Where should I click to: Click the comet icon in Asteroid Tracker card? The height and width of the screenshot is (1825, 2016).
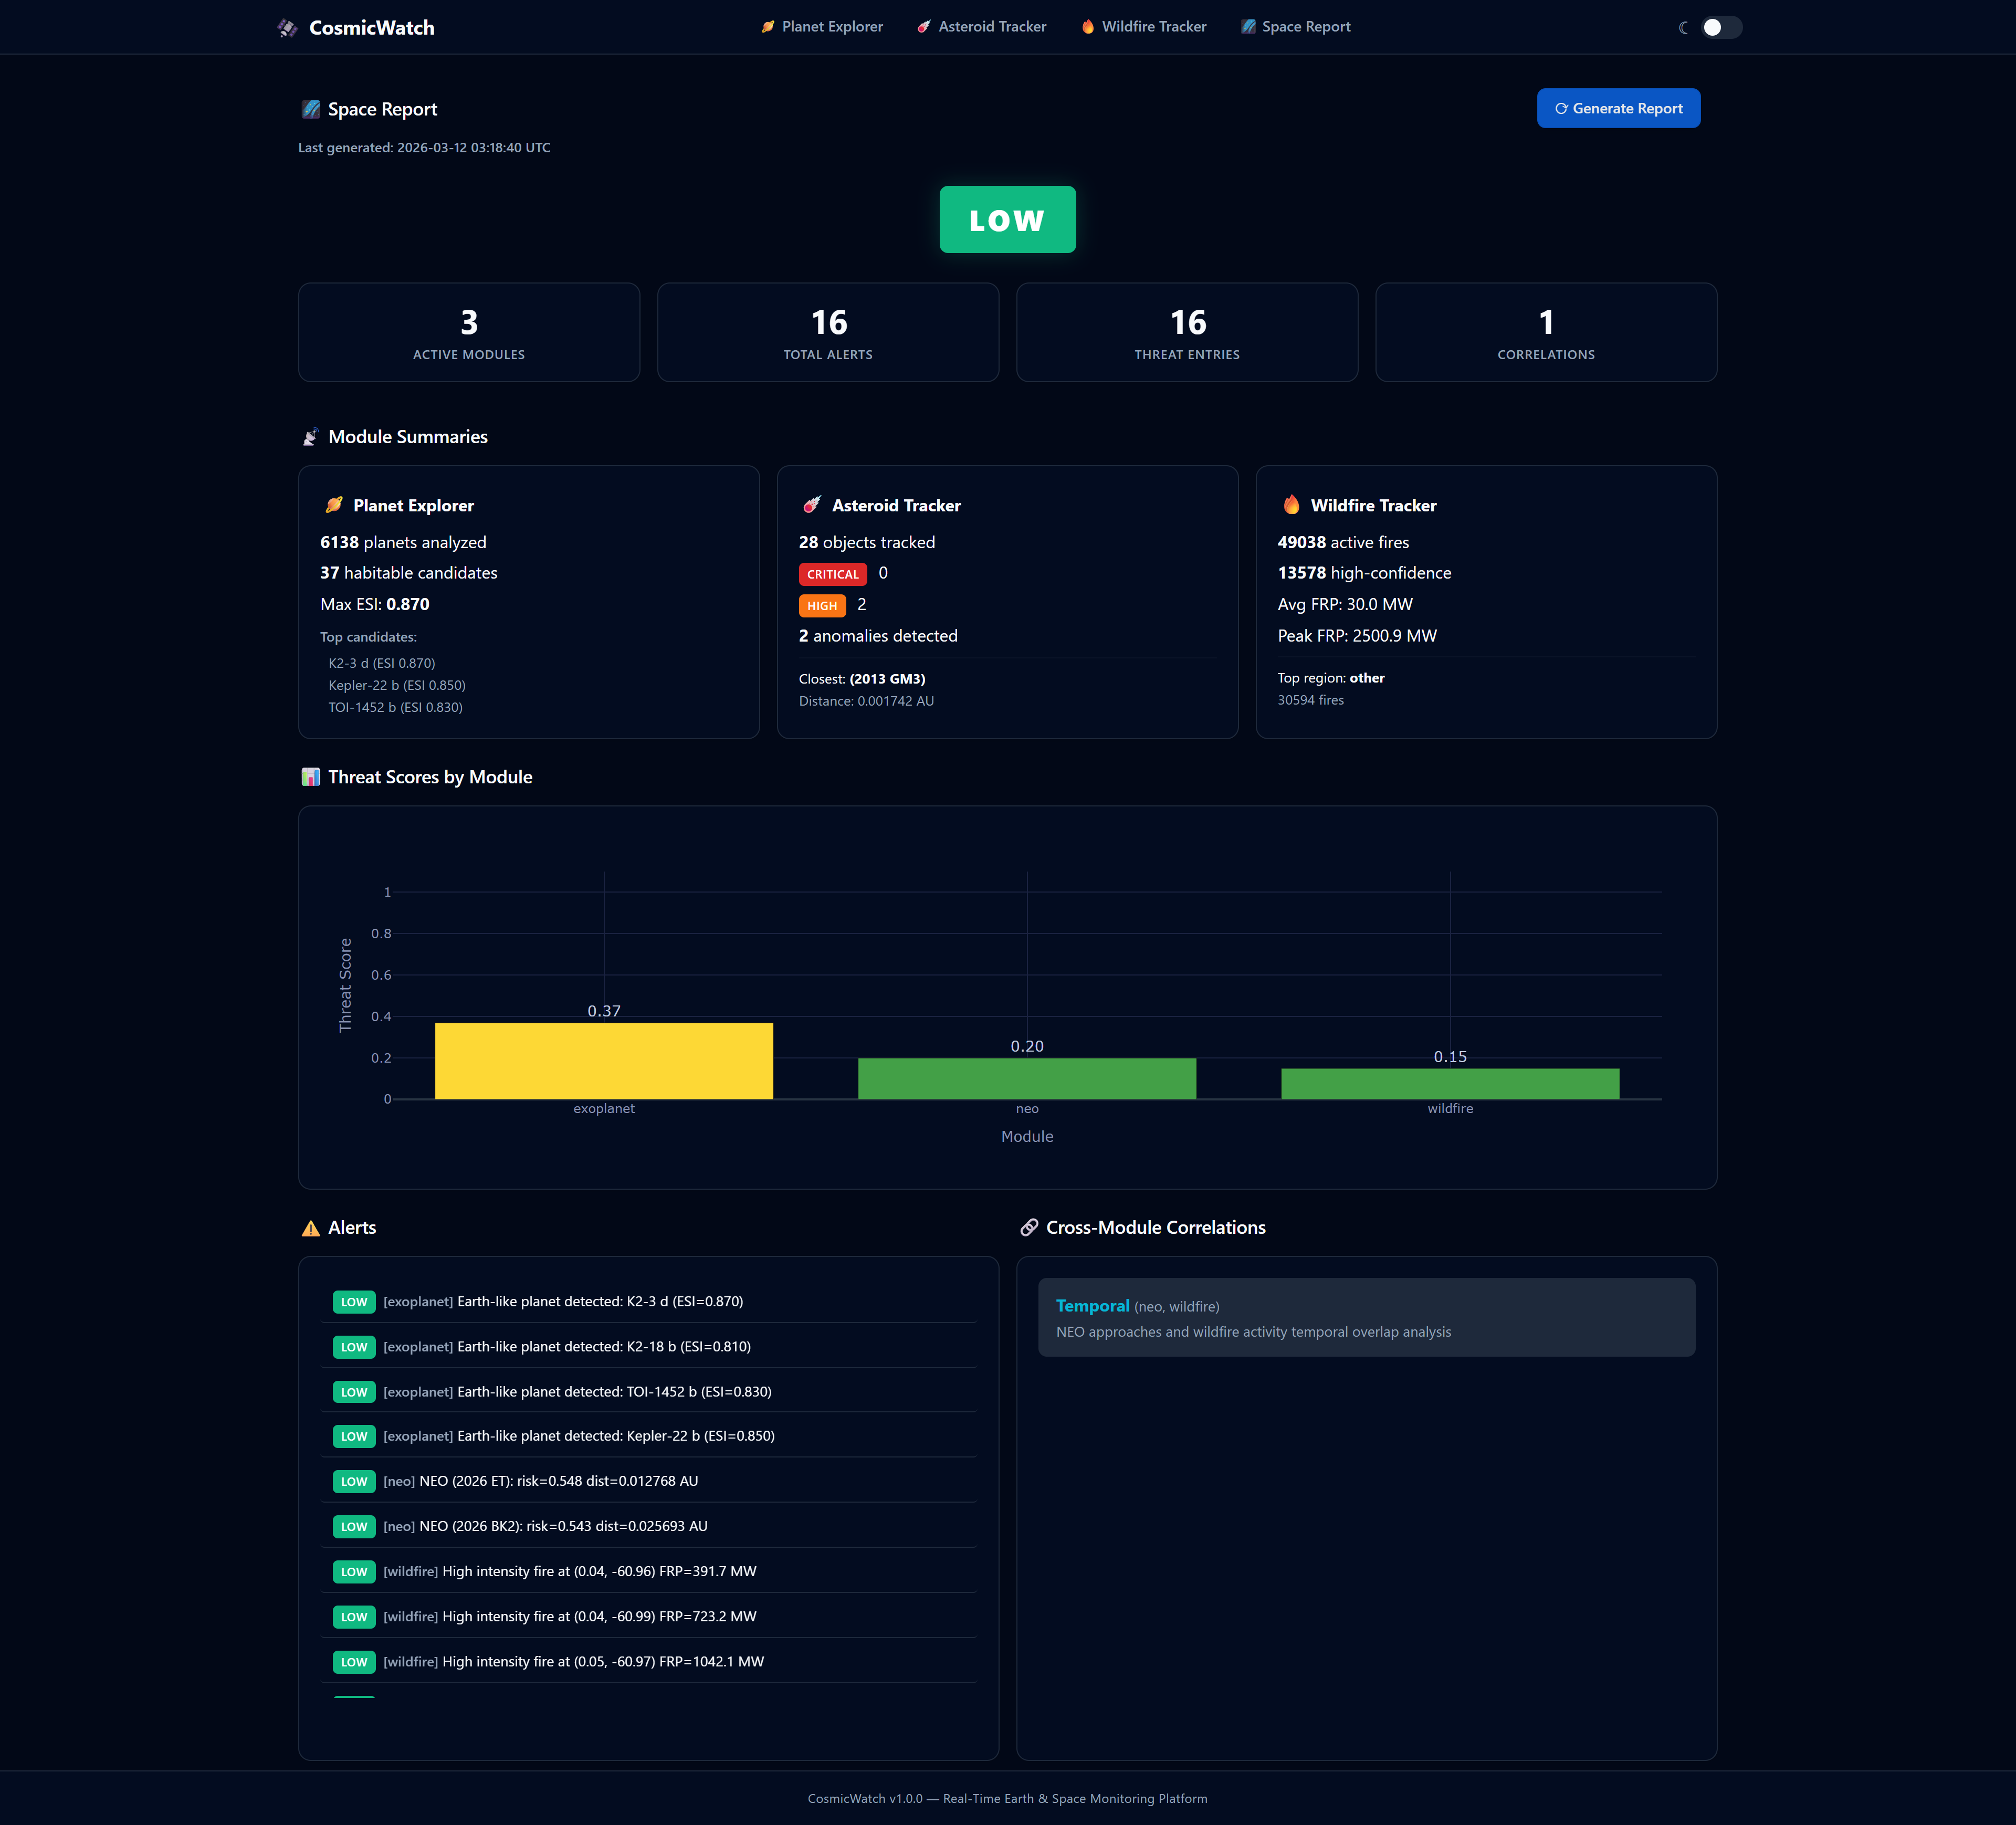tap(812, 505)
